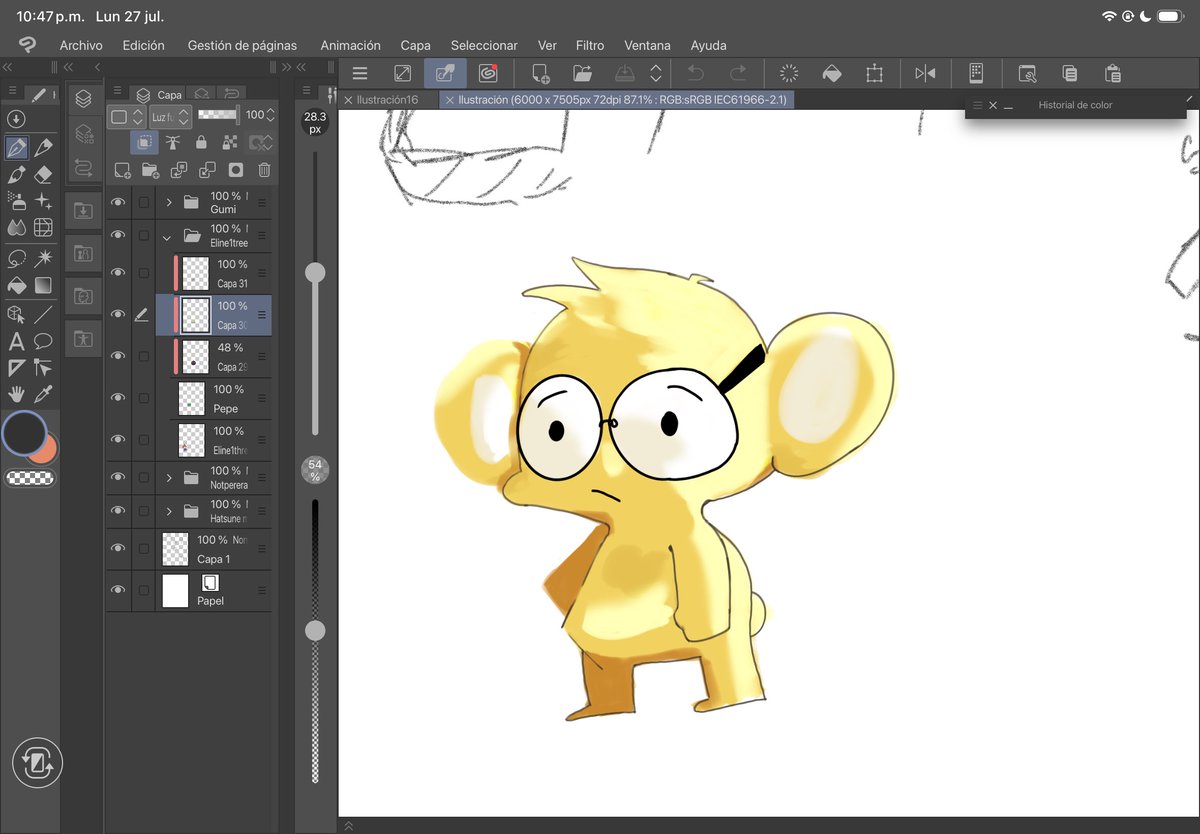Select the Airbrush tool
The image size is (1200, 834).
pos(16,202)
